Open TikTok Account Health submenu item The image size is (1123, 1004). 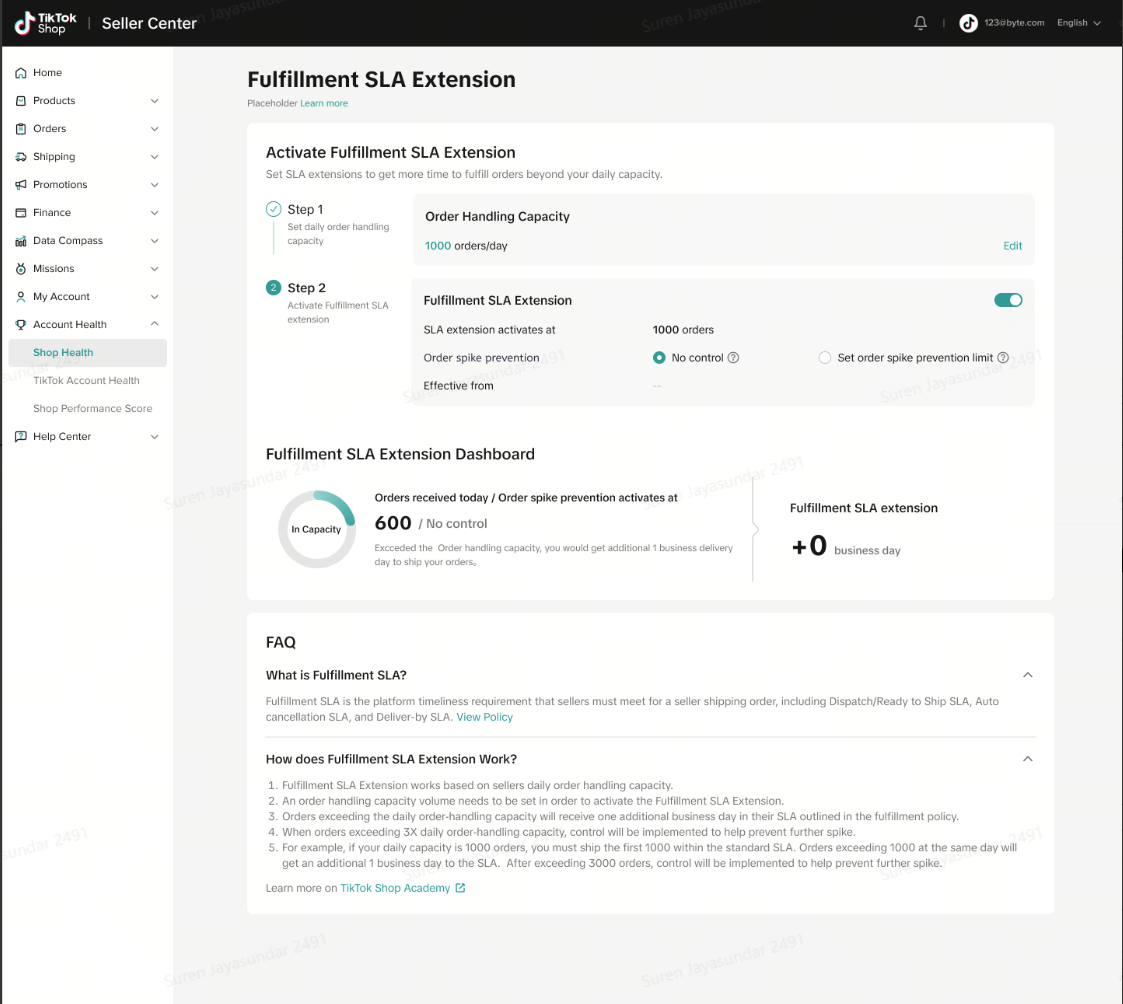click(86, 381)
